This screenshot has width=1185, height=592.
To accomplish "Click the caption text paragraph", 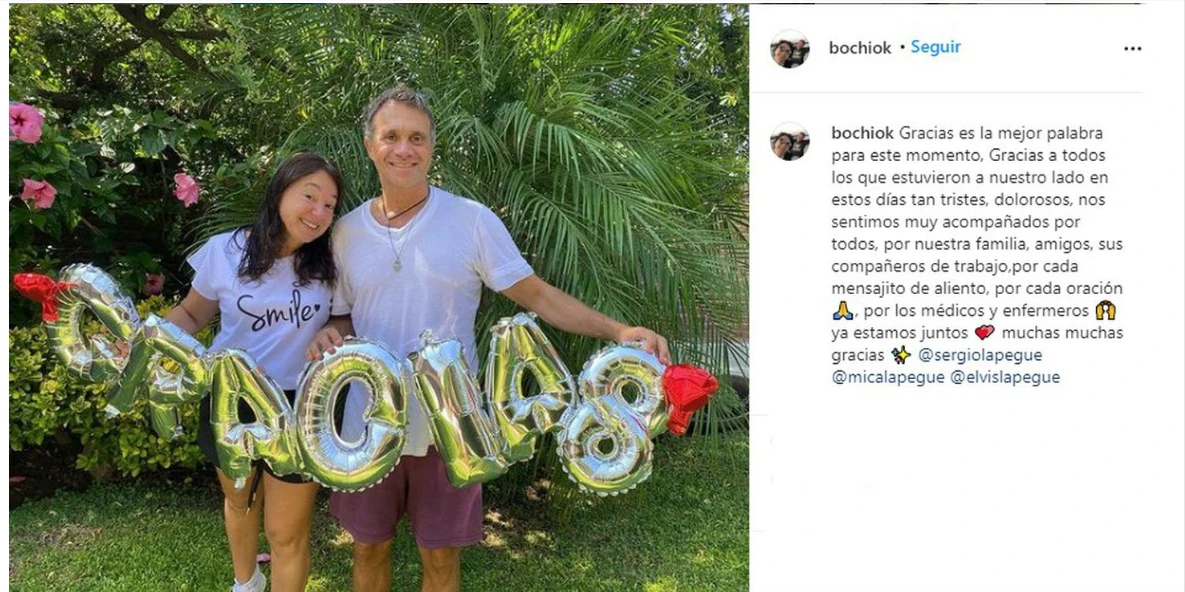I will pyautogui.click(x=977, y=255).
